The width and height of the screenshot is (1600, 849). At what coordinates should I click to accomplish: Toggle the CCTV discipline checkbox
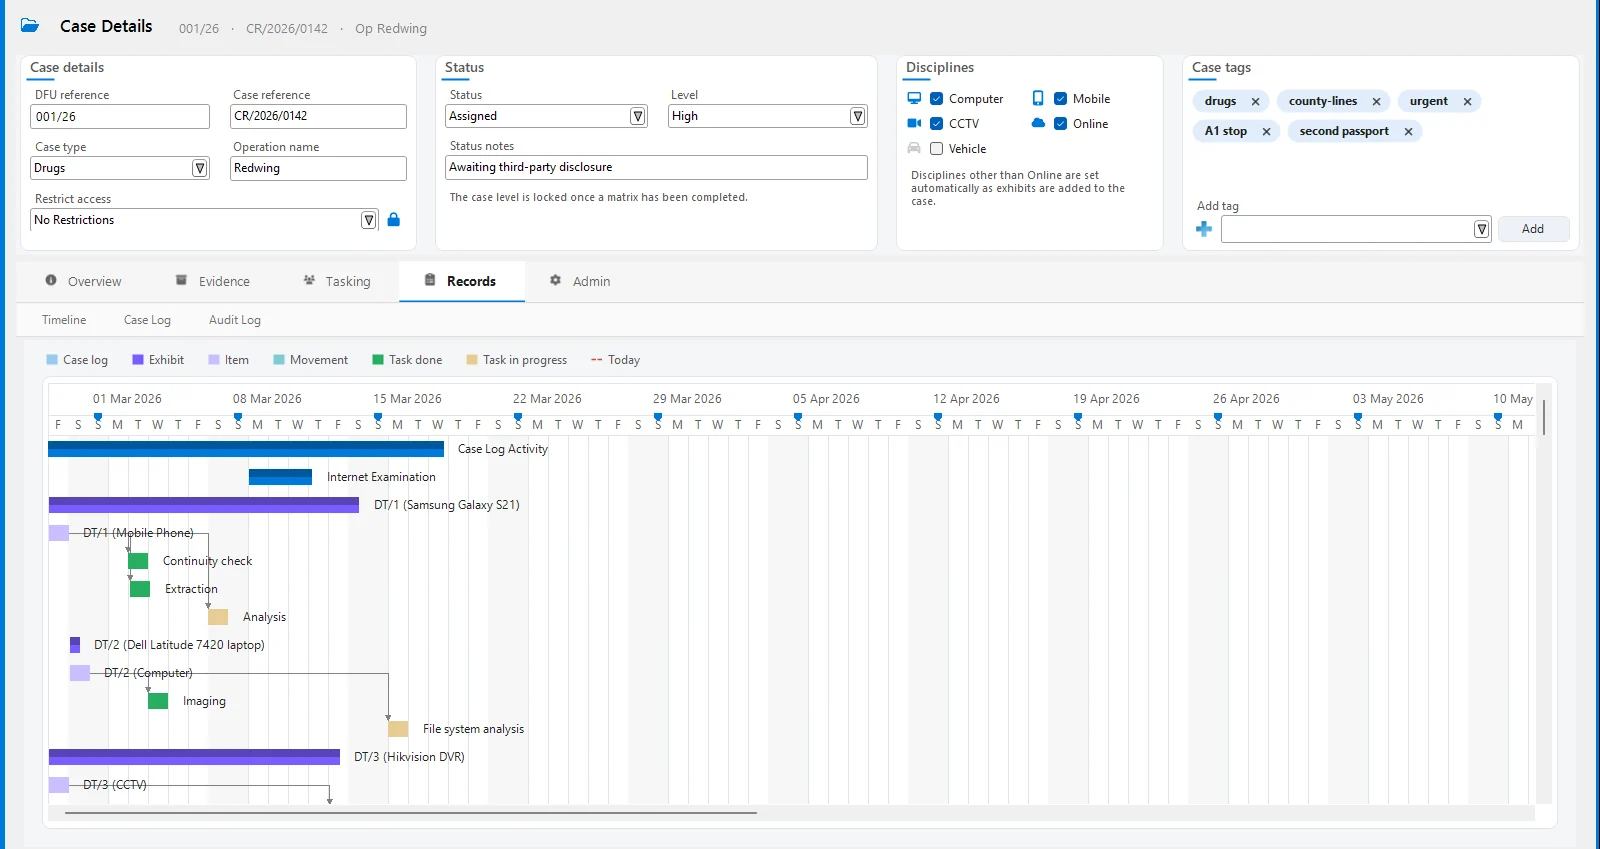(937, 124)
